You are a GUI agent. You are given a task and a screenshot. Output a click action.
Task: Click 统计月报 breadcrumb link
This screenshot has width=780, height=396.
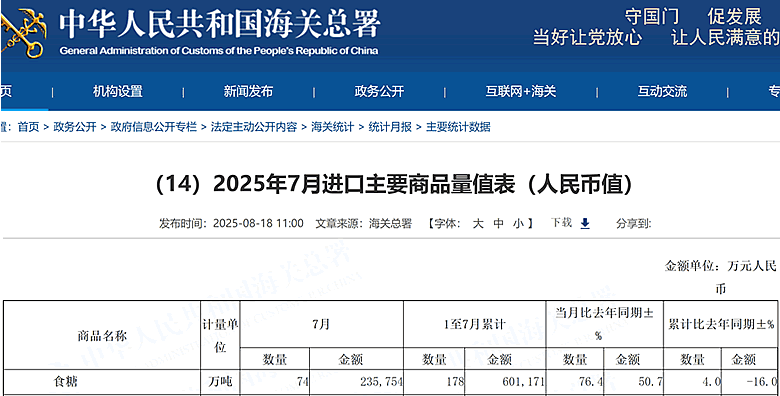390,127
